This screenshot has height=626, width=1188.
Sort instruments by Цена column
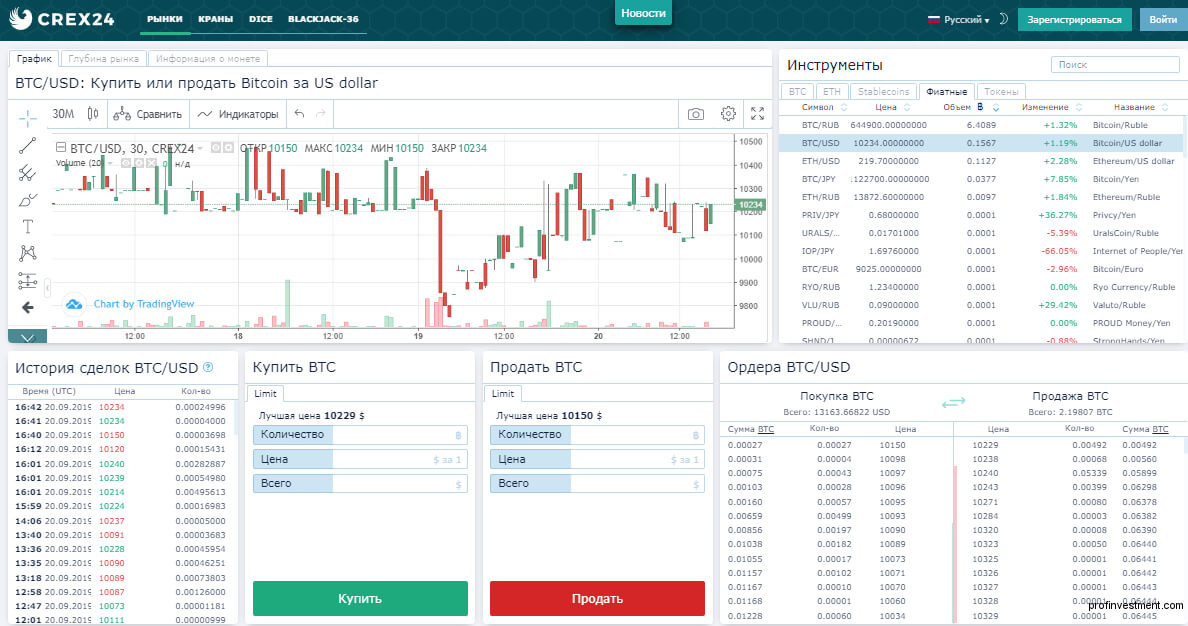point(893,108)
